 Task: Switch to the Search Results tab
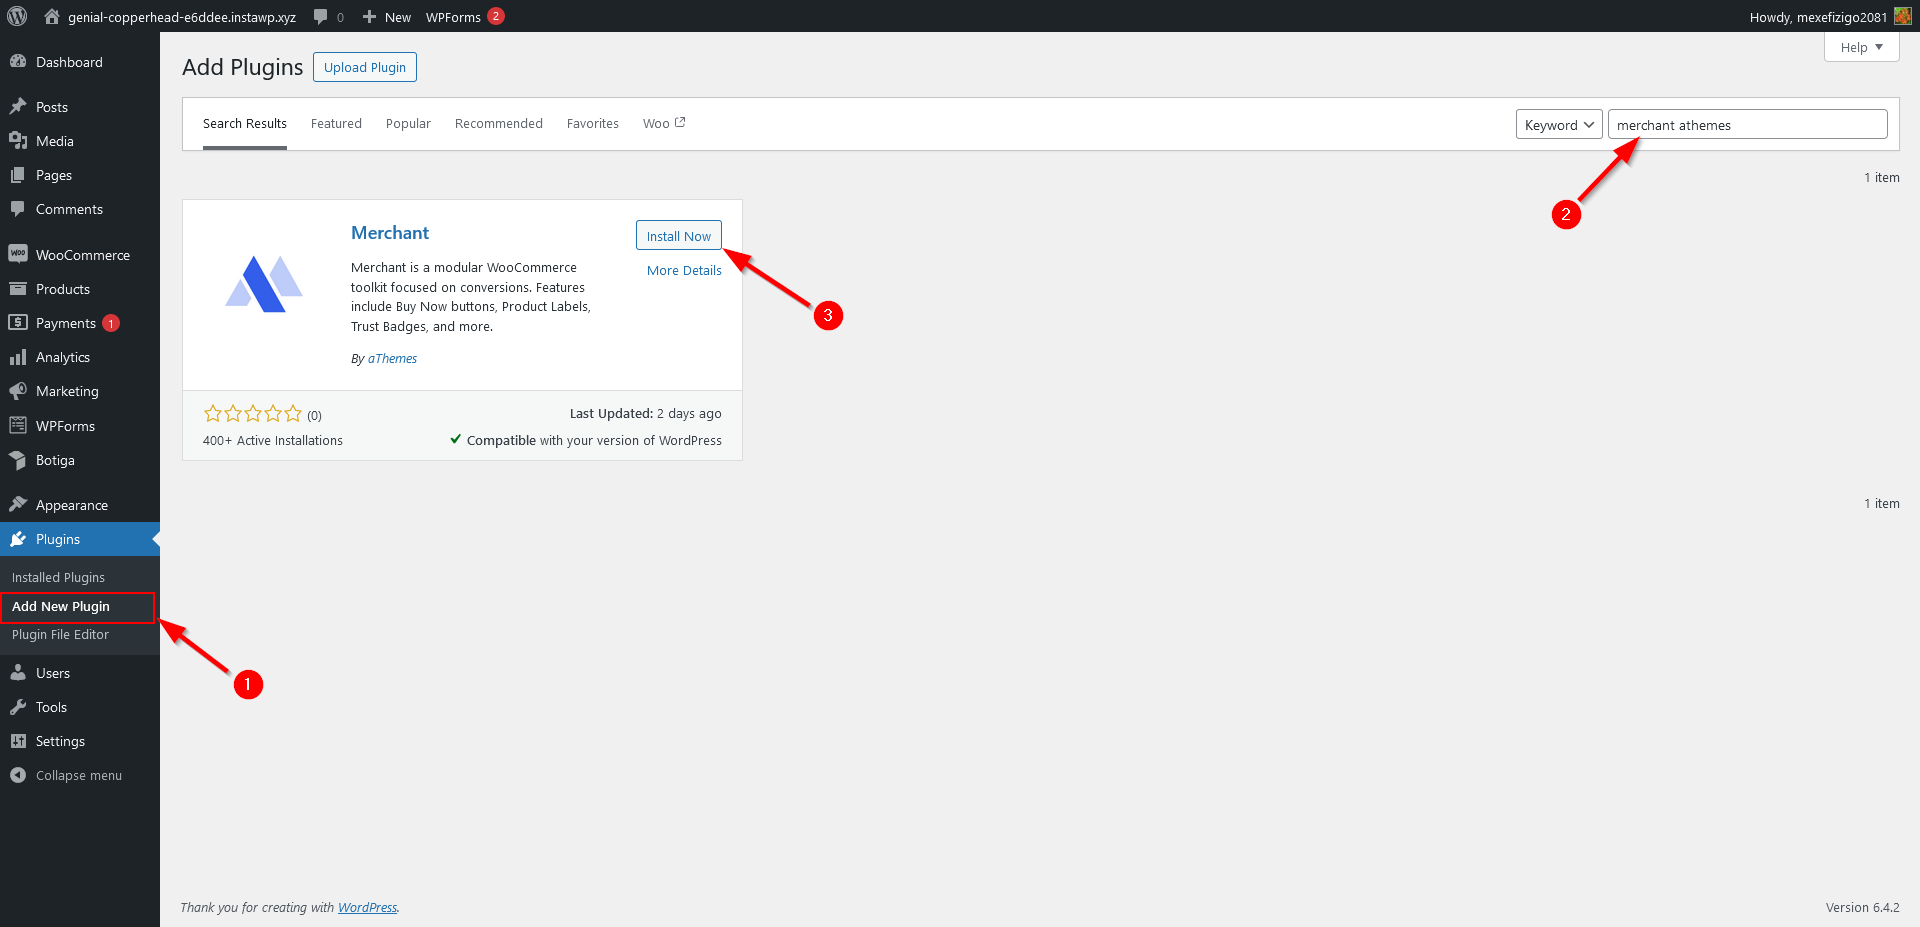tap(245, 123)
